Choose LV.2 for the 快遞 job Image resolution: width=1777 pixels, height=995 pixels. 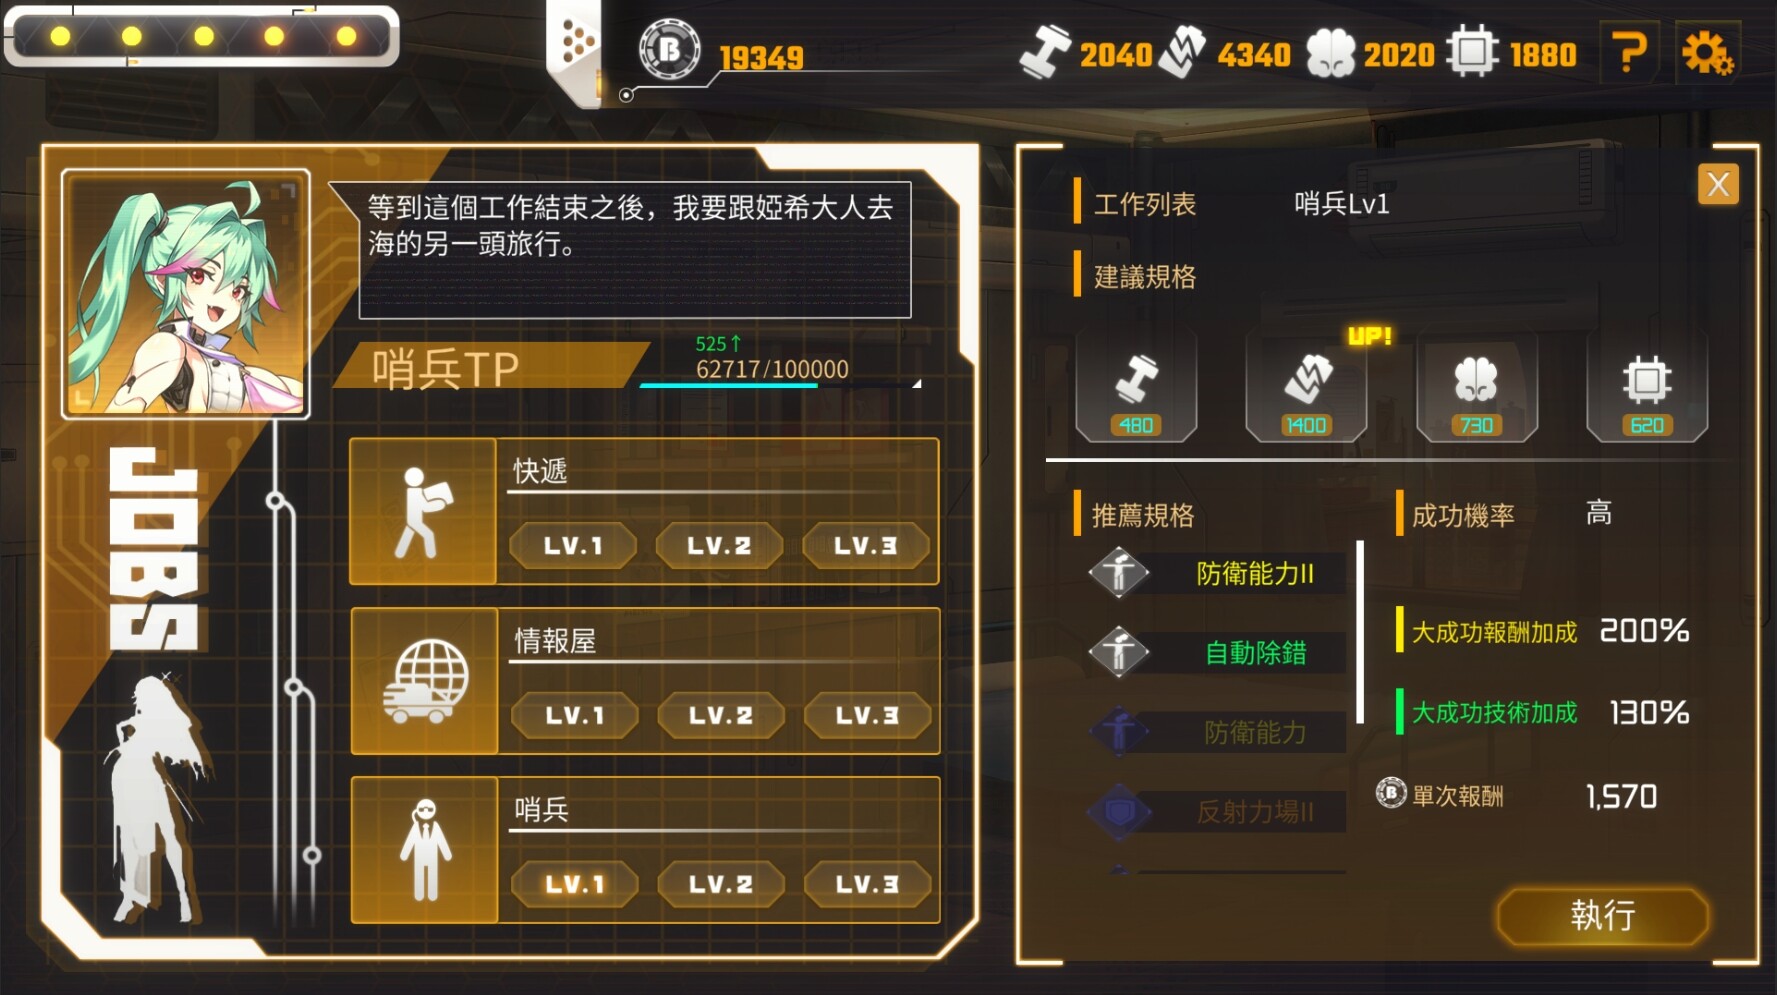719,546
